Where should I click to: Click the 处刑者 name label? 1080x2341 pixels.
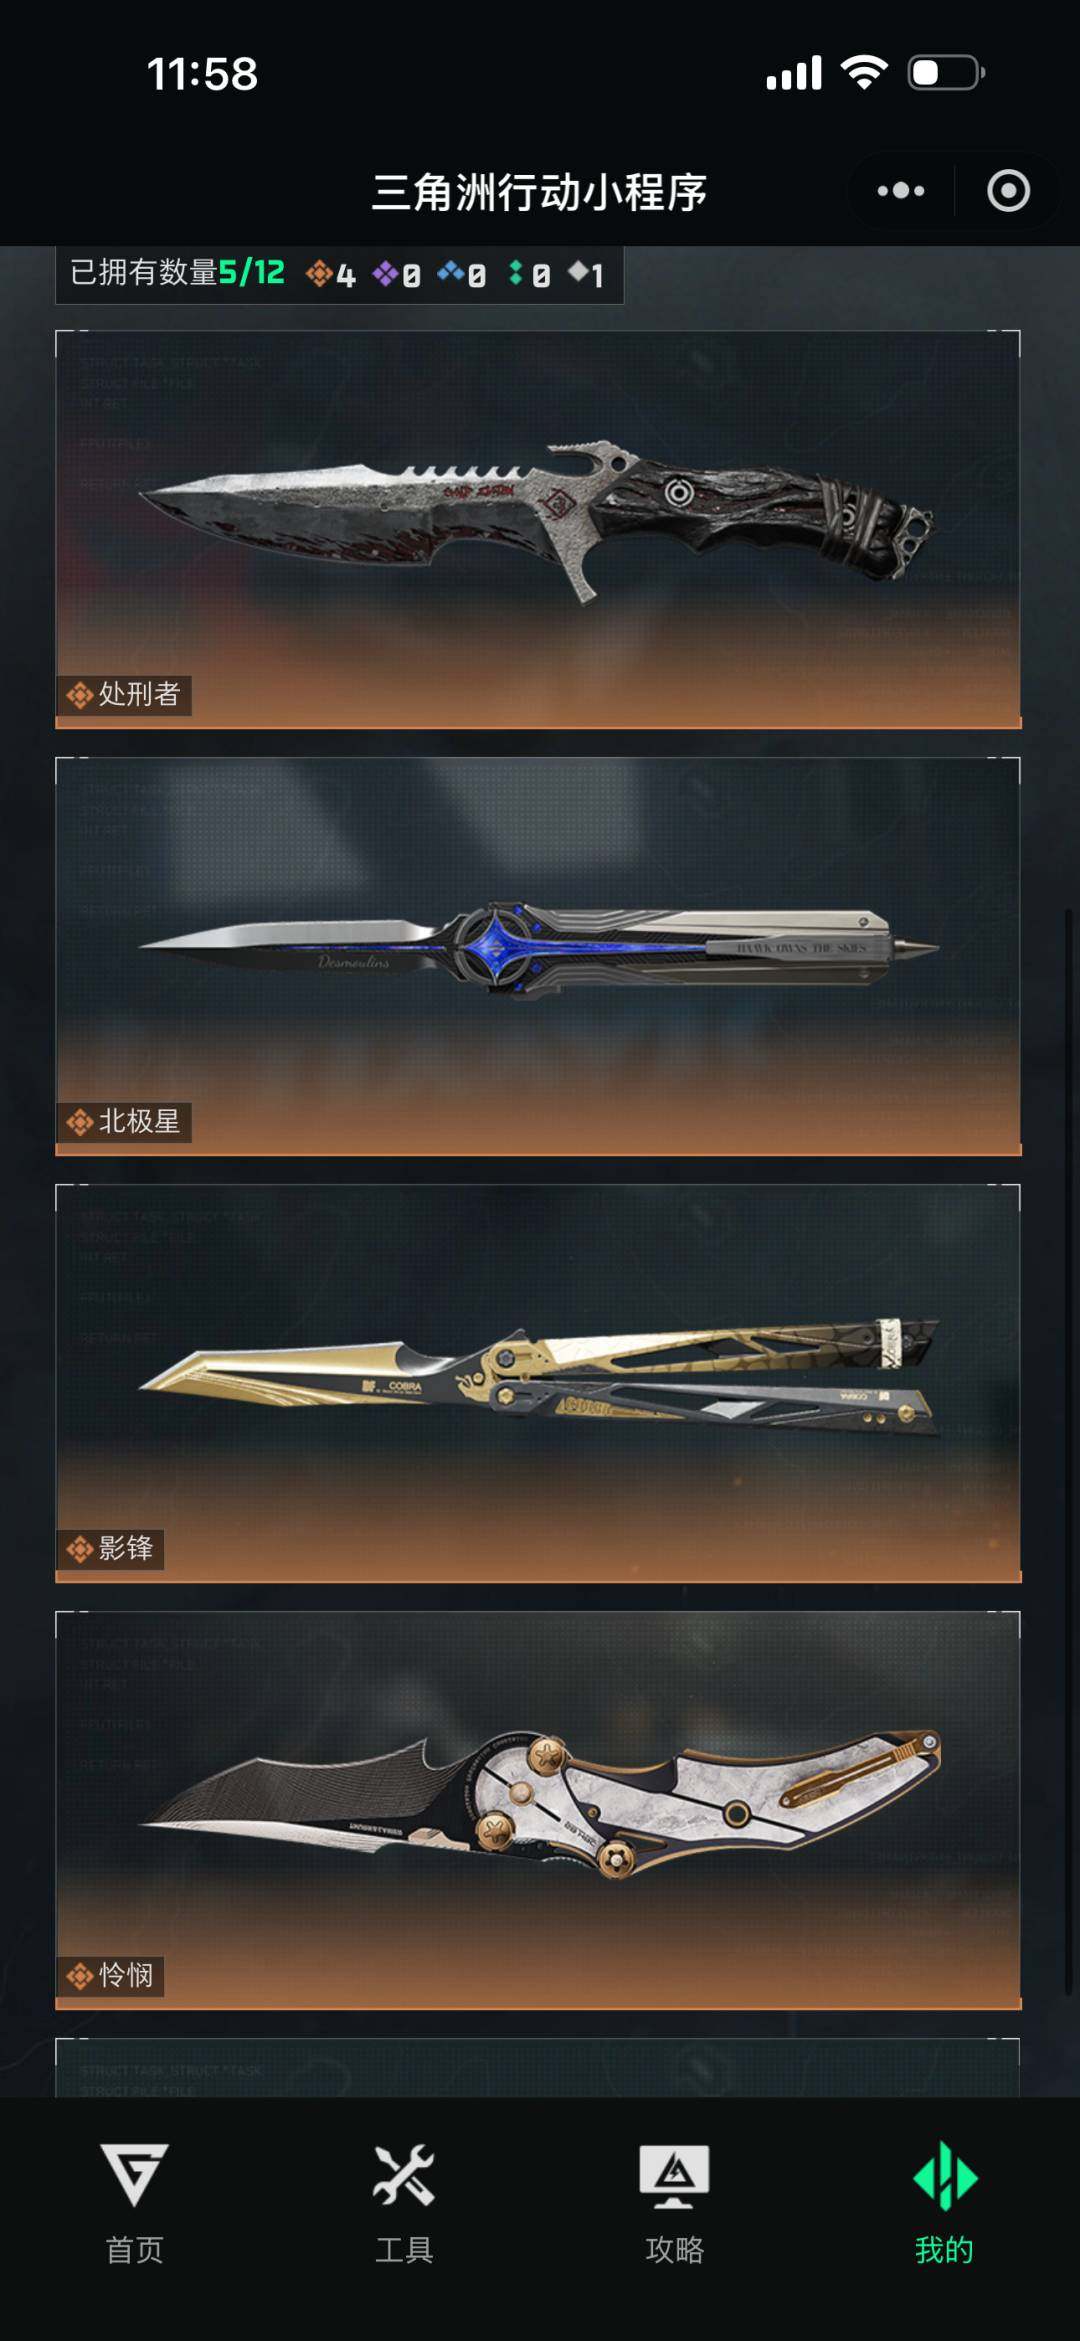139,694
